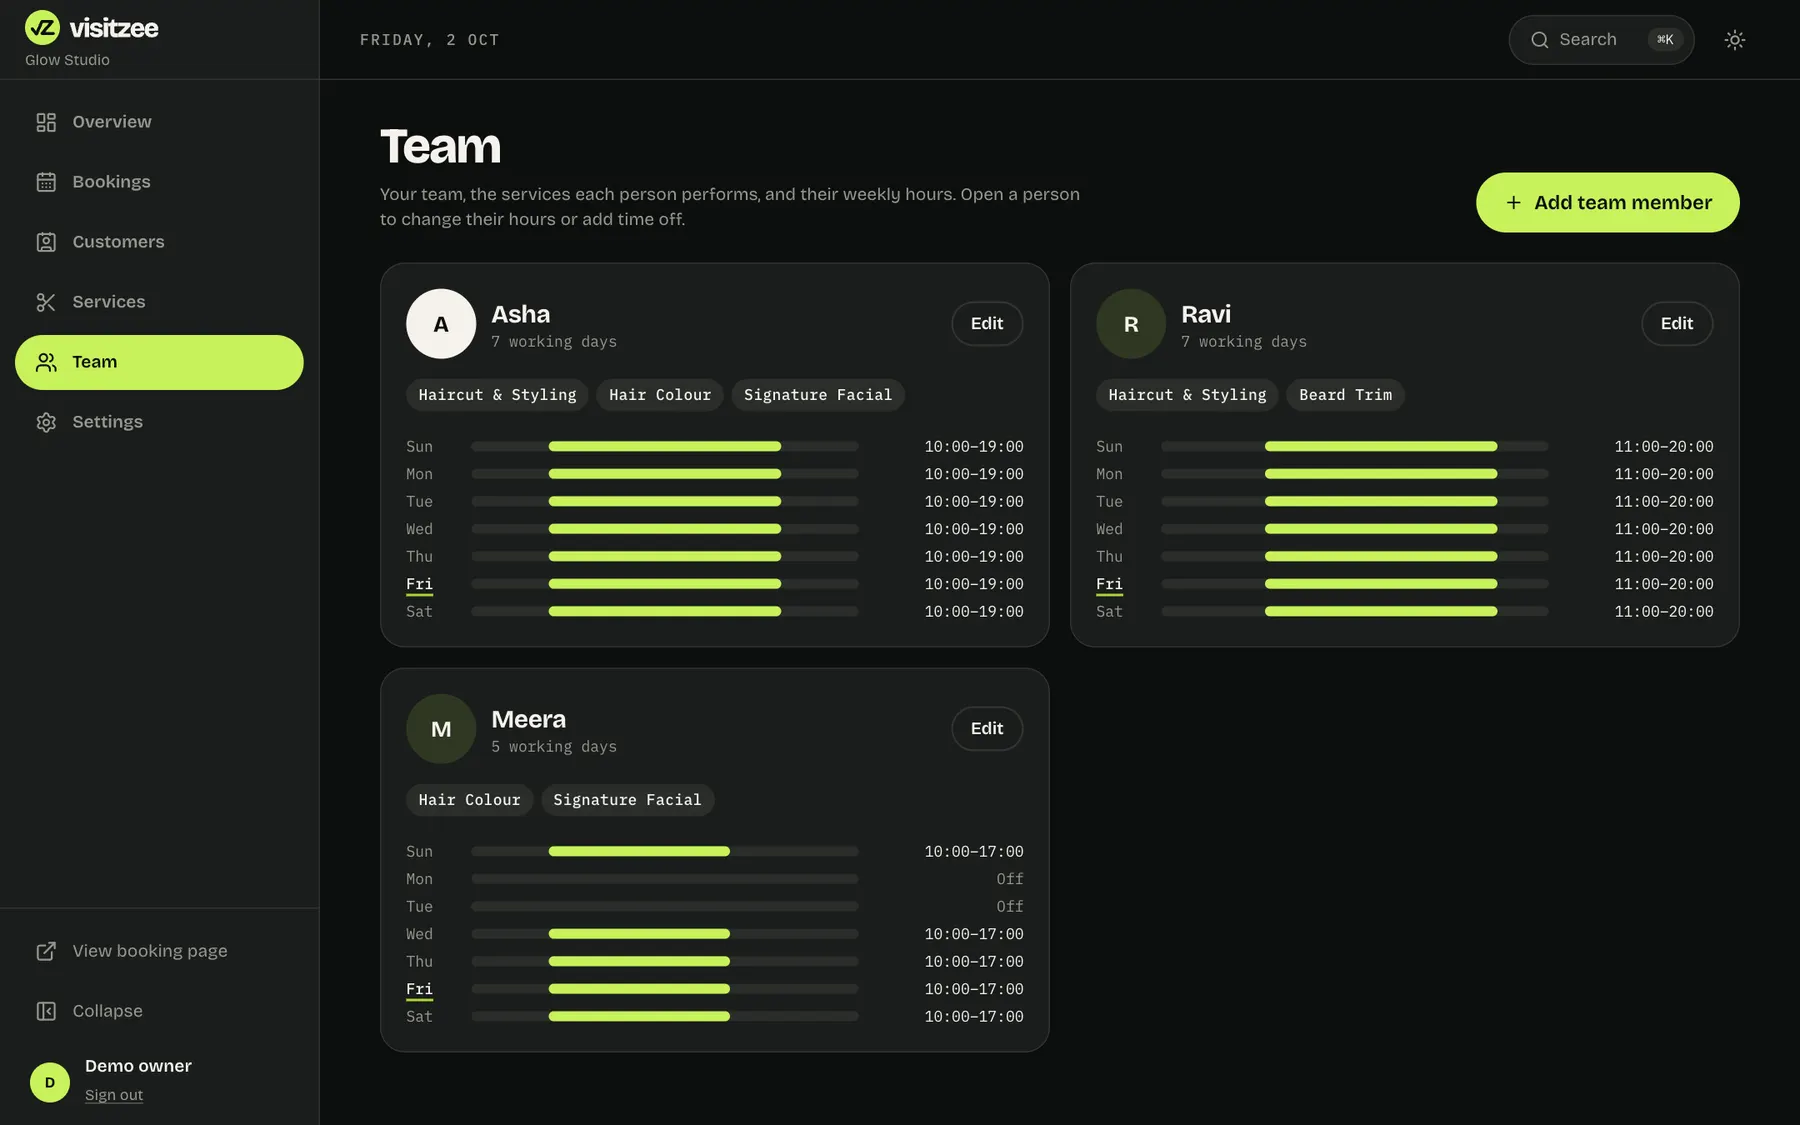The image size is (1800, 1125).
Task: Click Ravi's Beard Trim tag
Action: 1346,395
